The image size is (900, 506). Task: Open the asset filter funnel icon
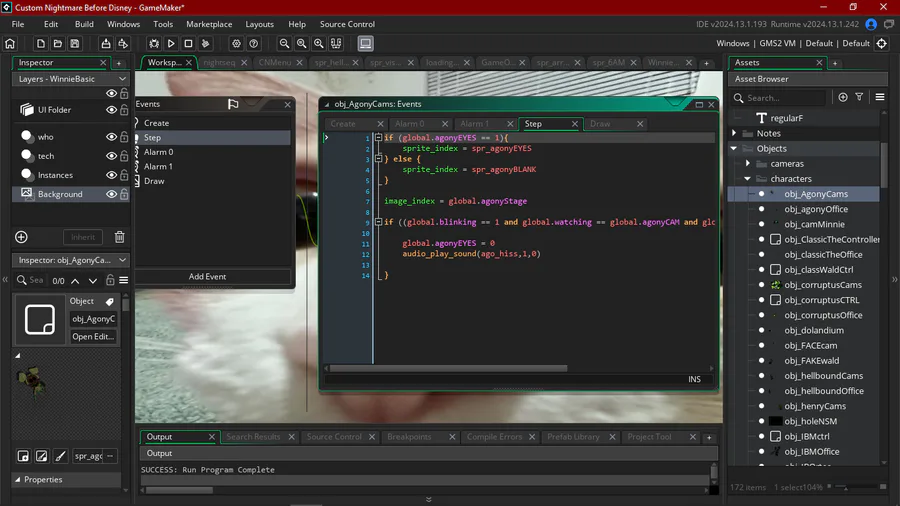tap(860, 97)
